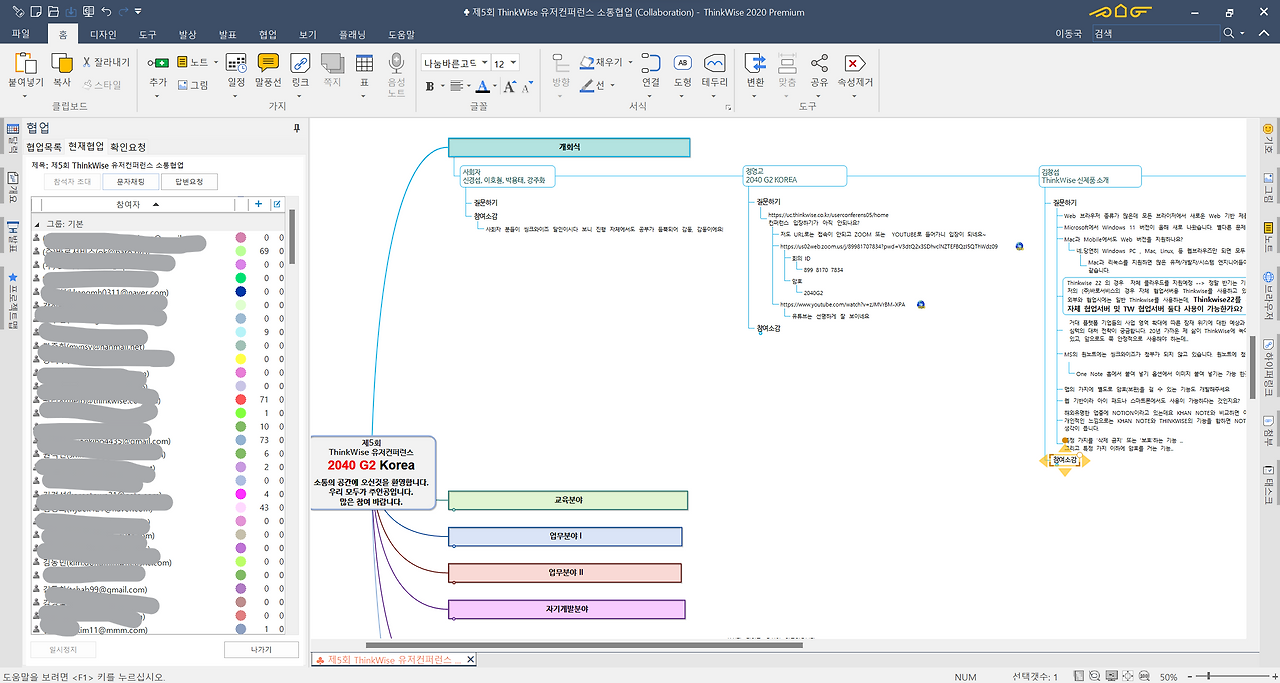The height and width of the screenshot is (683, 1280).
Task: Click the 자기계발분야 topic node
Action: pos(567,609)
